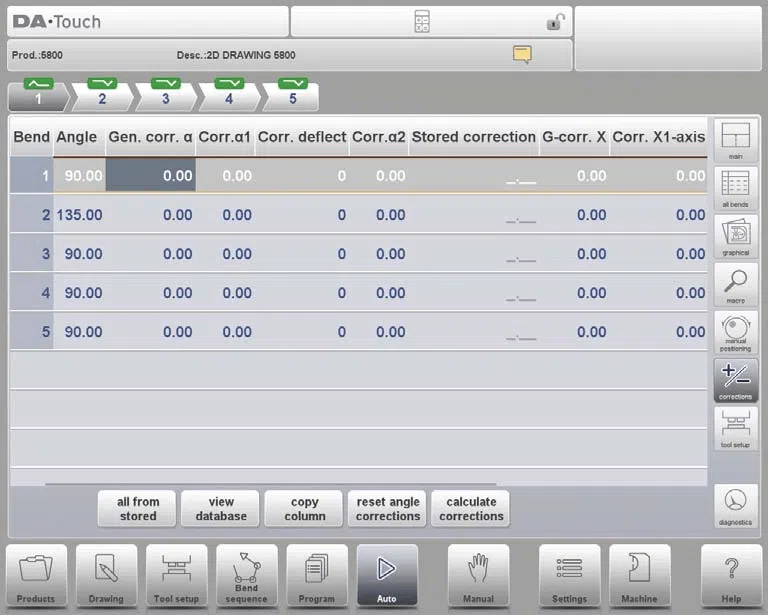Open the main view icon
768x615 pixels.
click(735, 141)
